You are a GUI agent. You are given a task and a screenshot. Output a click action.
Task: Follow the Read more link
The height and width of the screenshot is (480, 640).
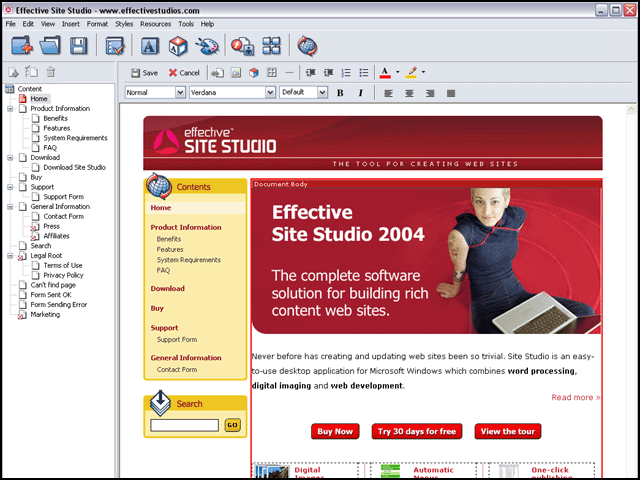tap(576, 397)
